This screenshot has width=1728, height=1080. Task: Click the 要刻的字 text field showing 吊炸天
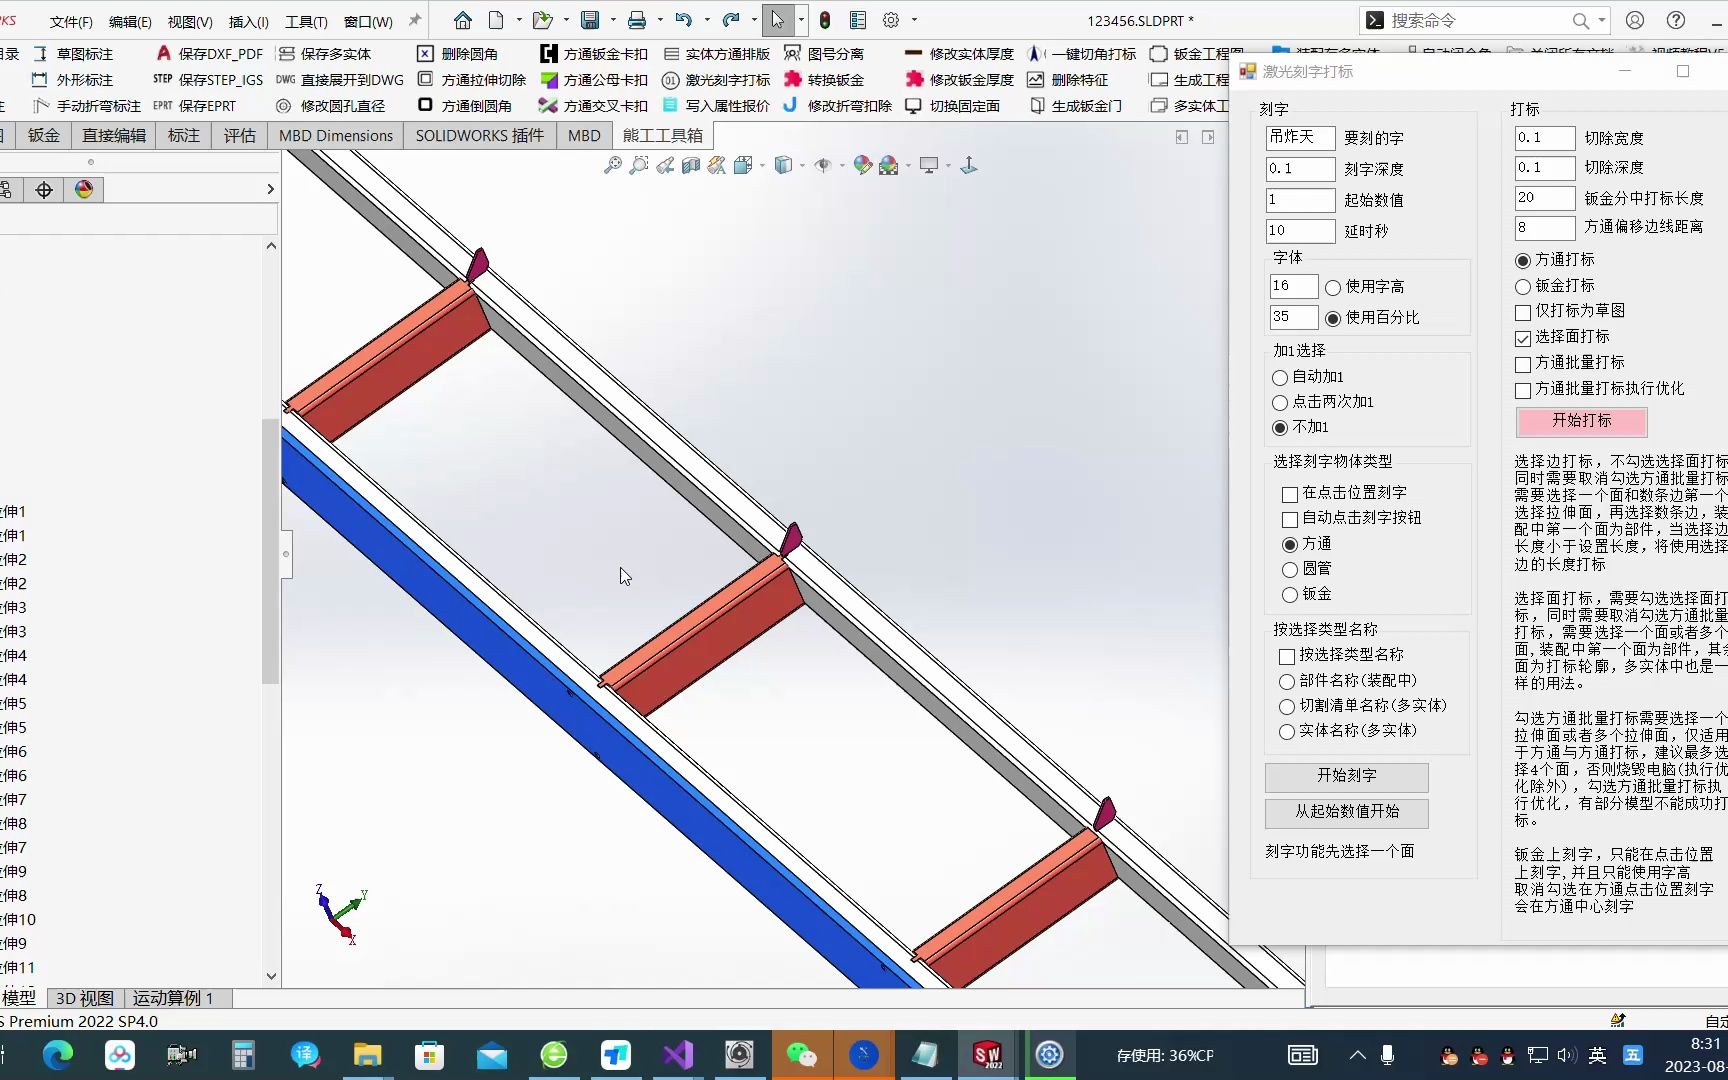click(x=1300, y=137)
